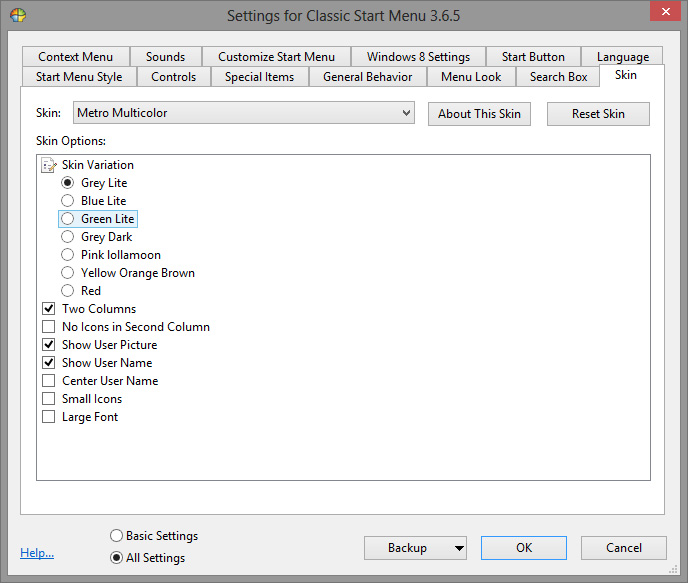Screen dimensions: 688x583
Task: Switch to the Sounds tab
Action: (165, 57)
